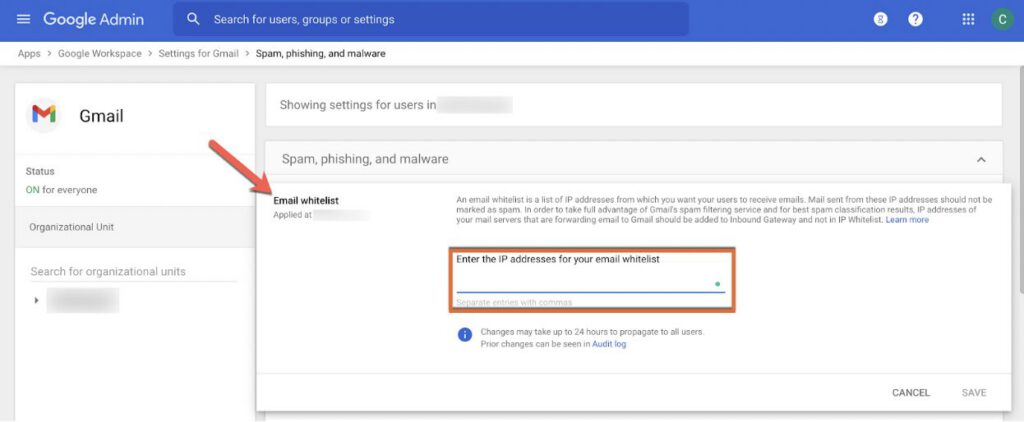Click the Save button
This screenshot has height=422, width=1024.
pos(974,393)
